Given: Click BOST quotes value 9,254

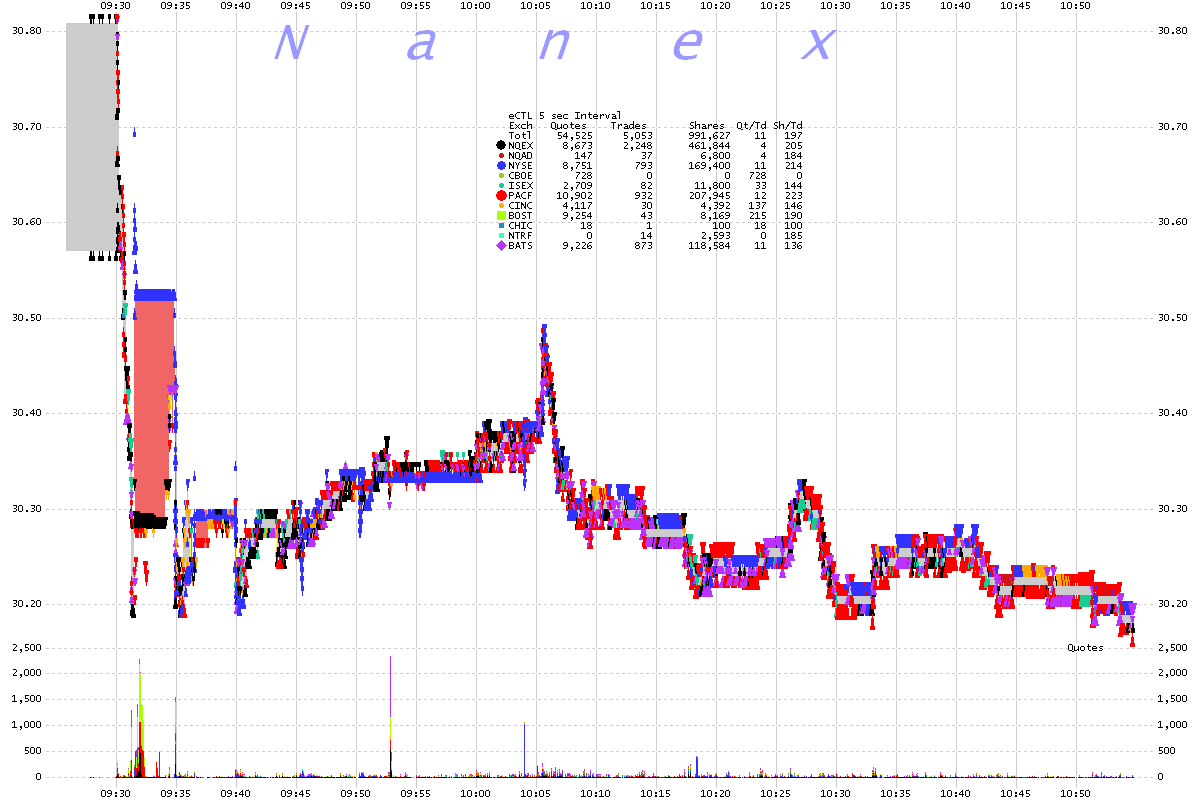Looking at the screenshot, I should 577,215.
